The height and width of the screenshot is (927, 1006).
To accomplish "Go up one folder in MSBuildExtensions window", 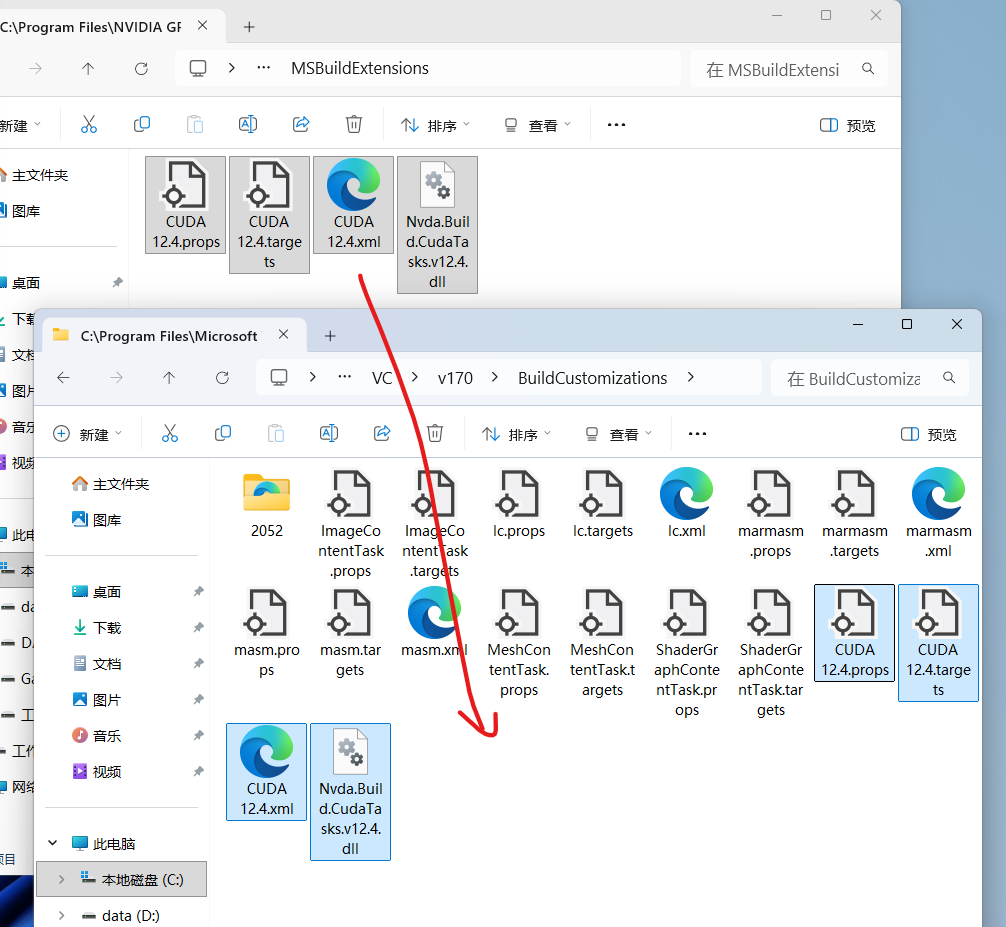I will (88, 69).
